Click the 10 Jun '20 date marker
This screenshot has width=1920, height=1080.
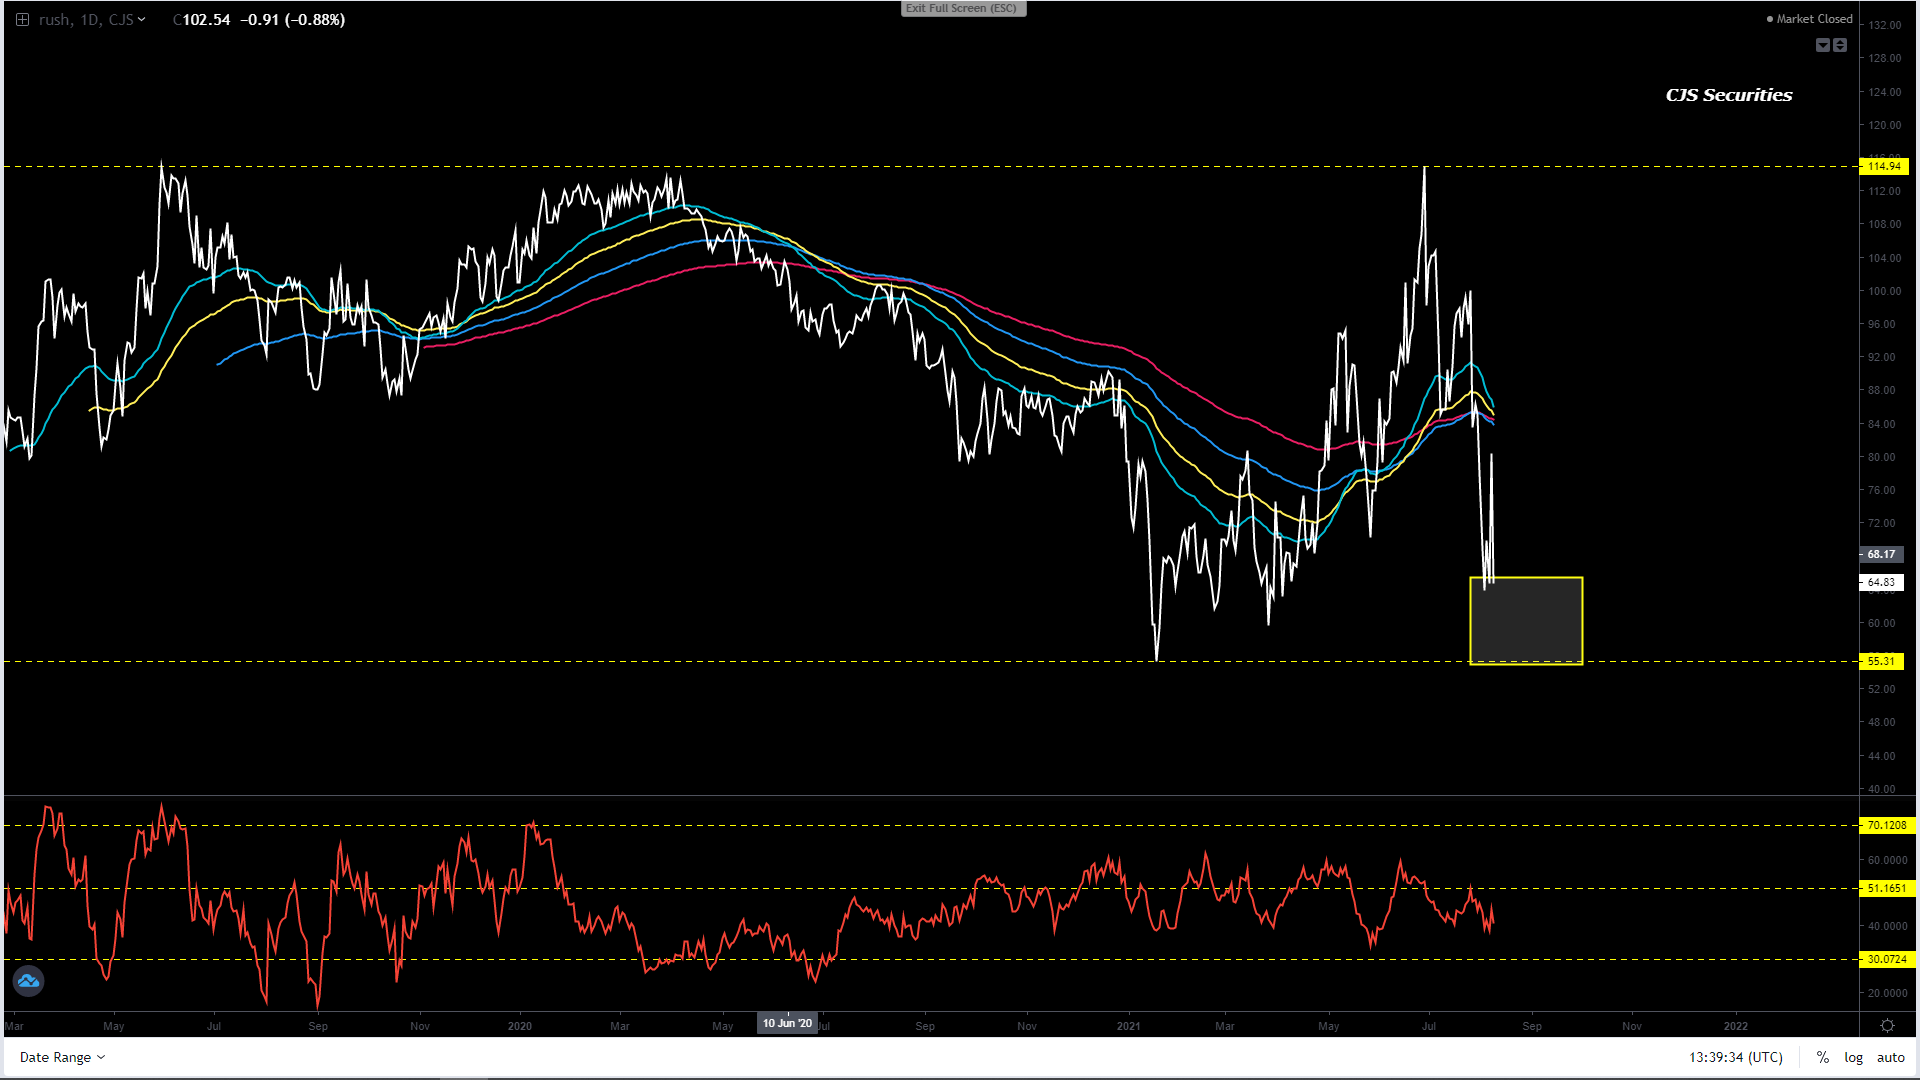787,1023
